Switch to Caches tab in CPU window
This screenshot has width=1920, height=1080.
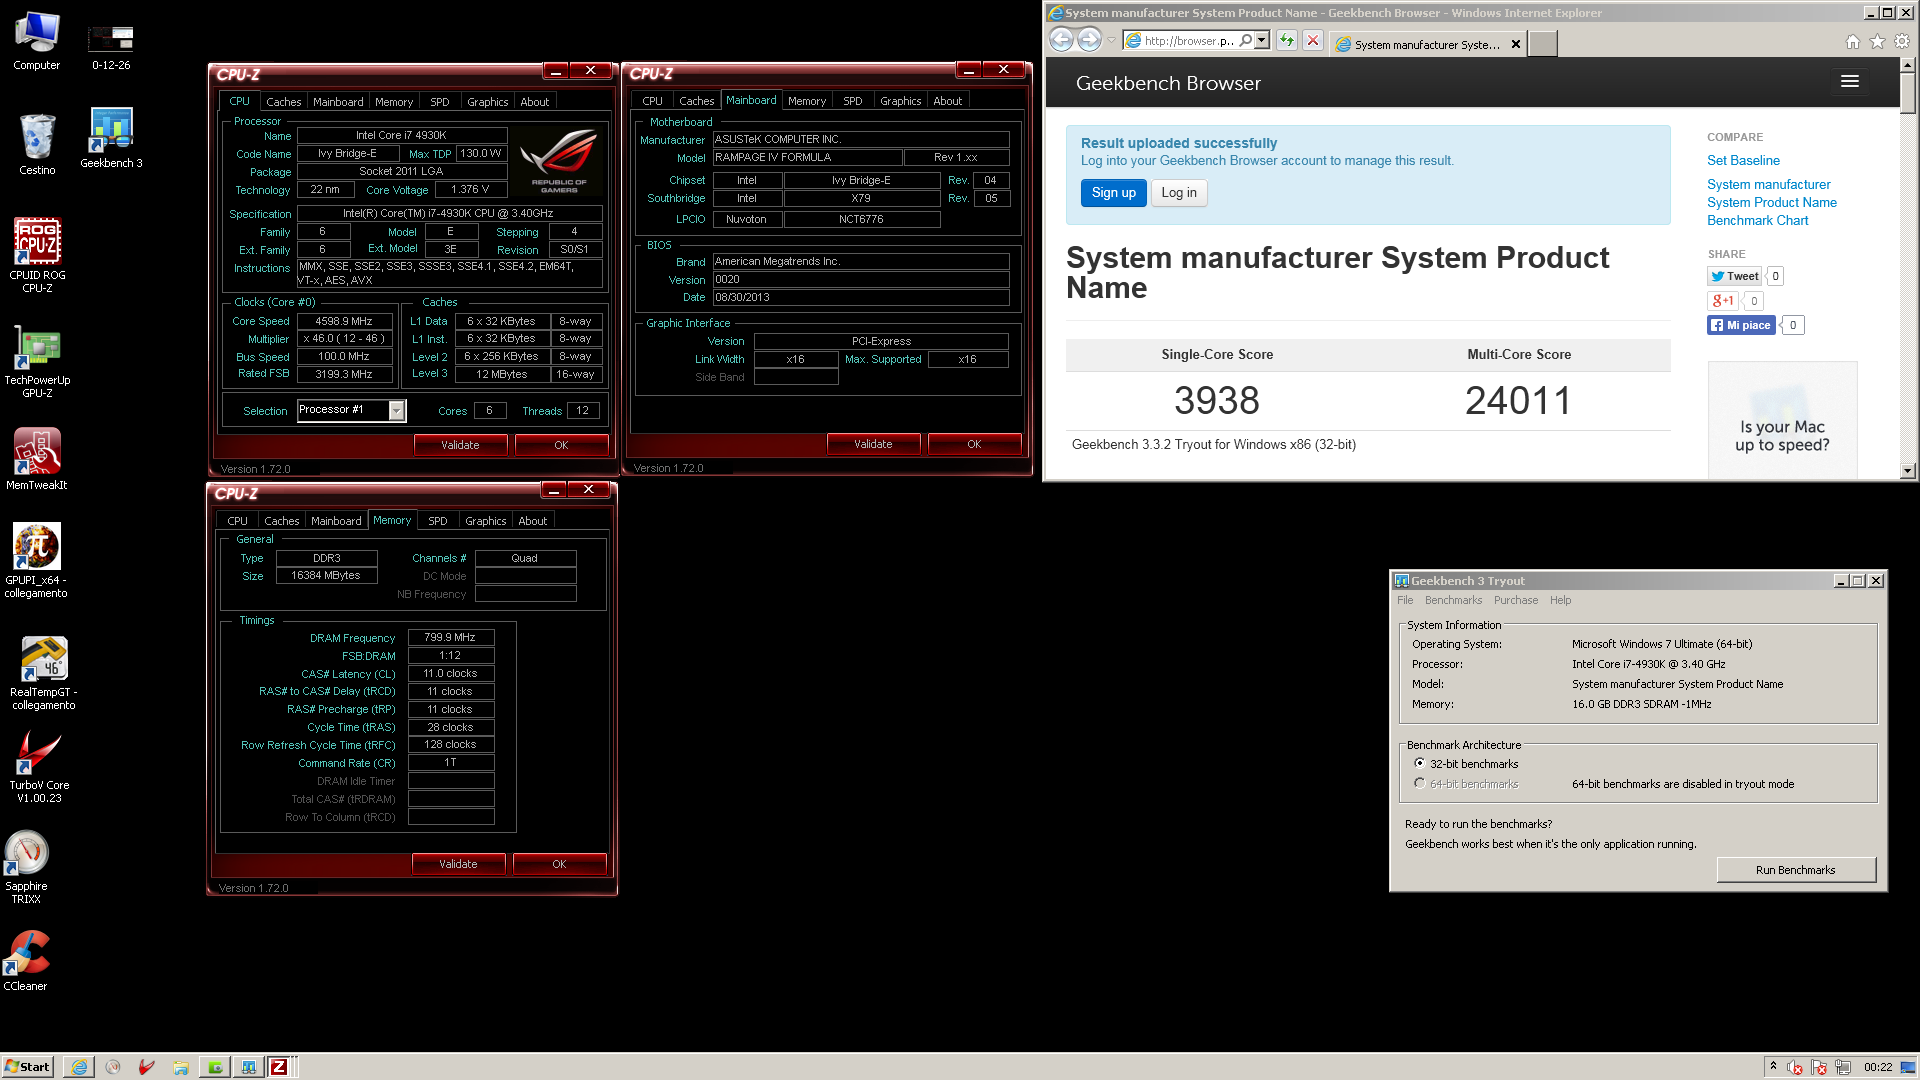pos(283,102)
